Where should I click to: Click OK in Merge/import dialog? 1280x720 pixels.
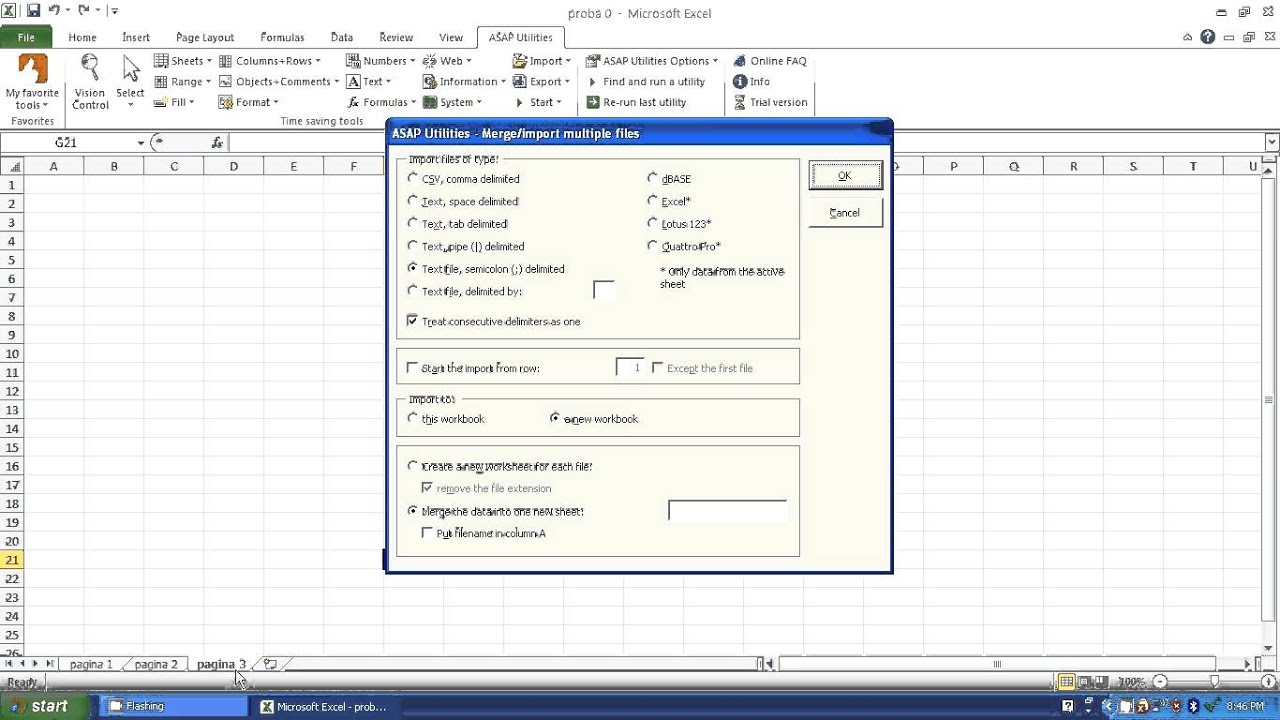(844, 176)
